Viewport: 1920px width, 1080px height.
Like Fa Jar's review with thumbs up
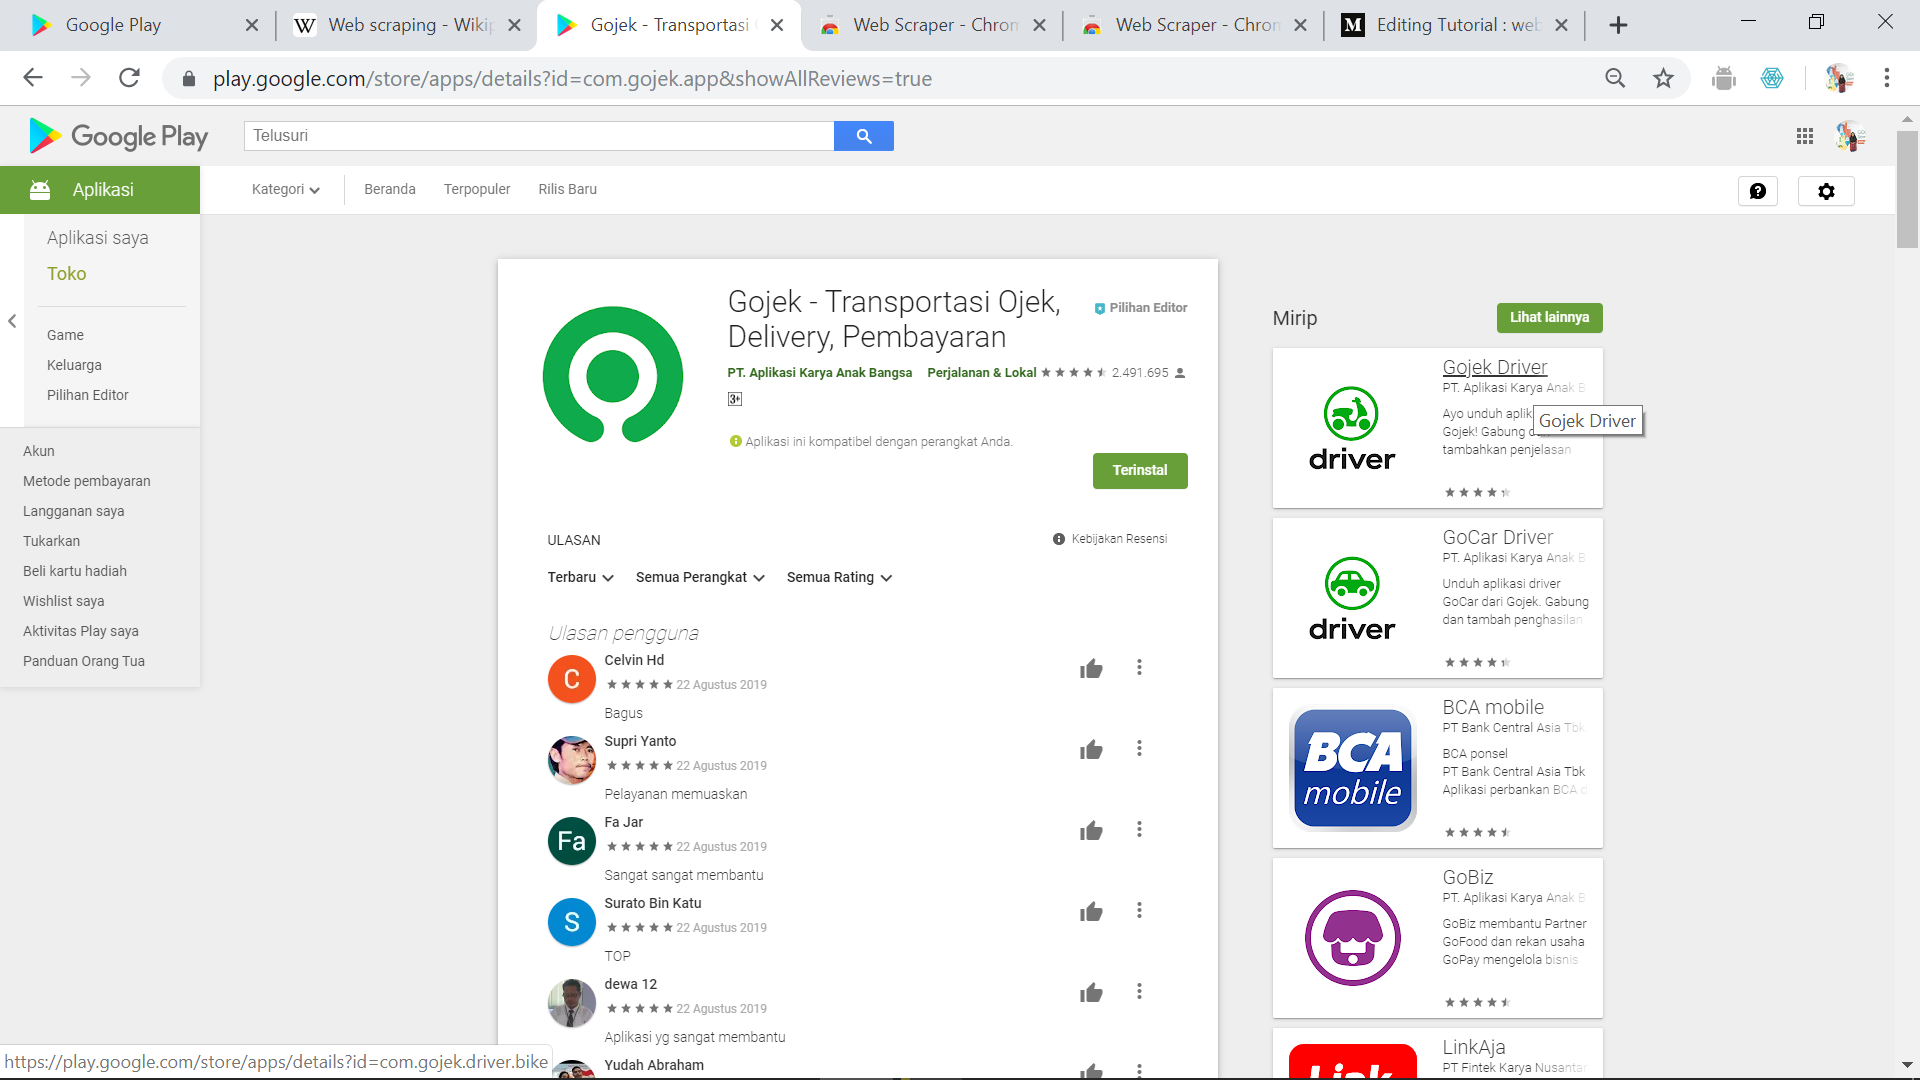point(1091,829)
